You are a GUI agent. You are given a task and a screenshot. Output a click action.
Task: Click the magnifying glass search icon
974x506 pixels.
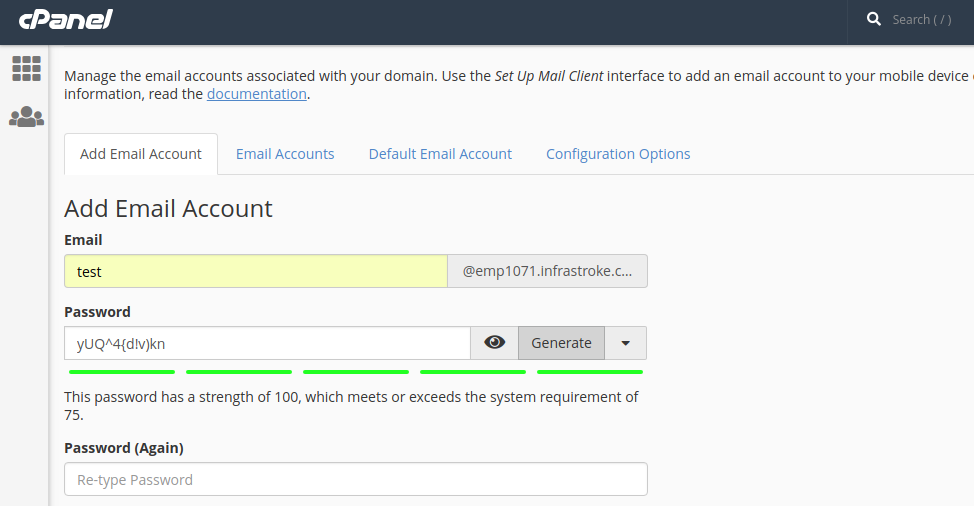[x=873, y=19]
